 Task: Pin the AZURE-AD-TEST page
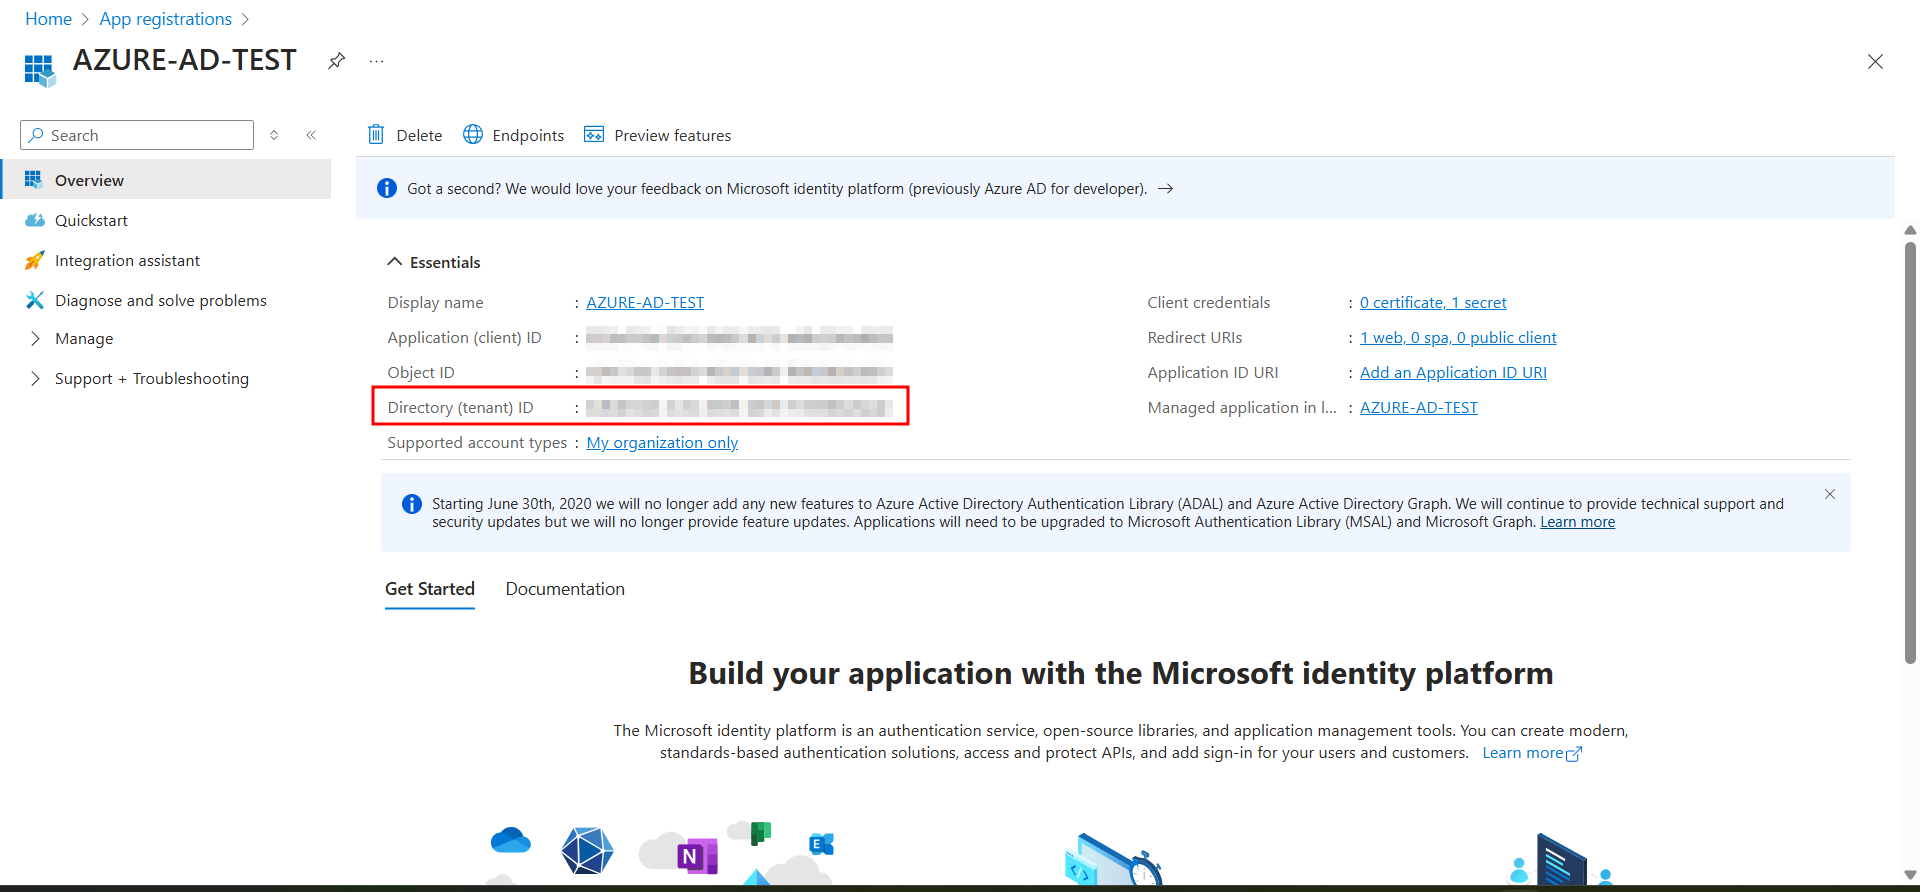[x=337, y=61]
